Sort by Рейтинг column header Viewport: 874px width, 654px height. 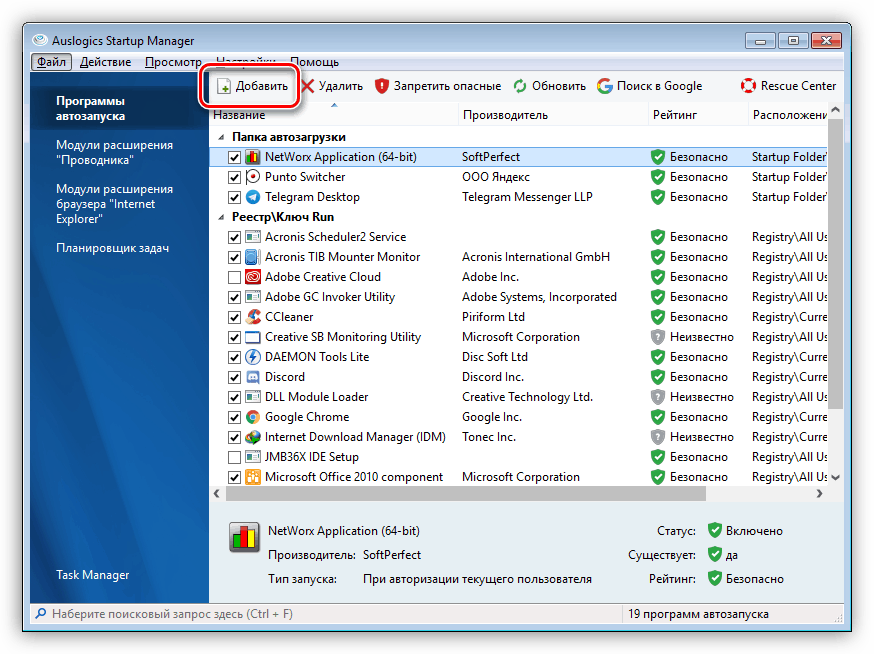tap(698, 115)
